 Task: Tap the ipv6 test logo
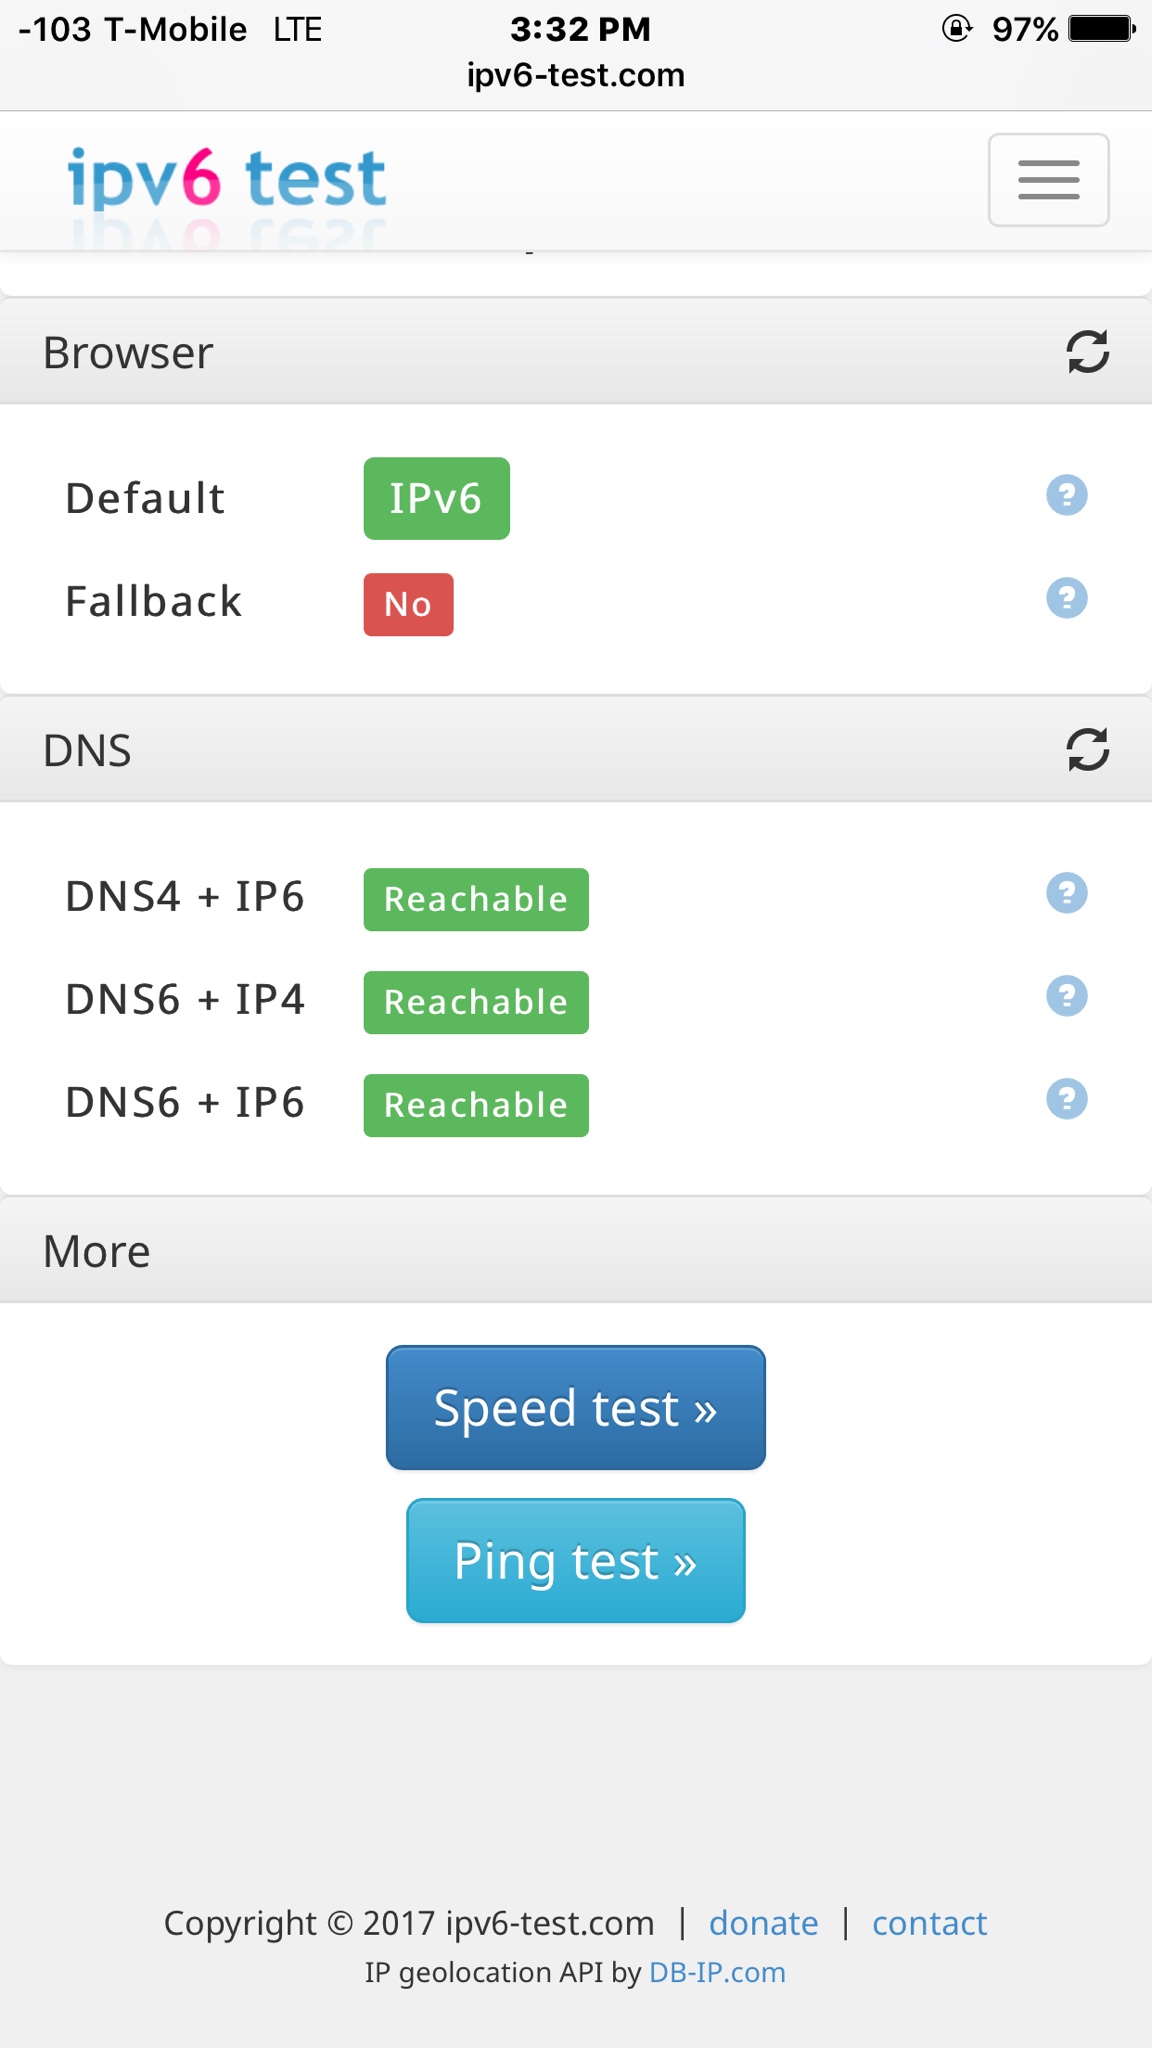(x=227, y=180)
